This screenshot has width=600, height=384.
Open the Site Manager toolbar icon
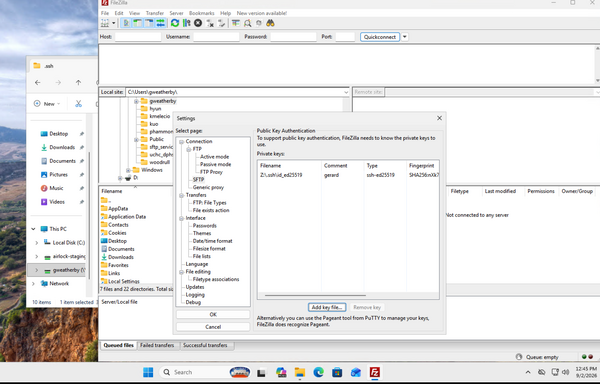[104, 23]
